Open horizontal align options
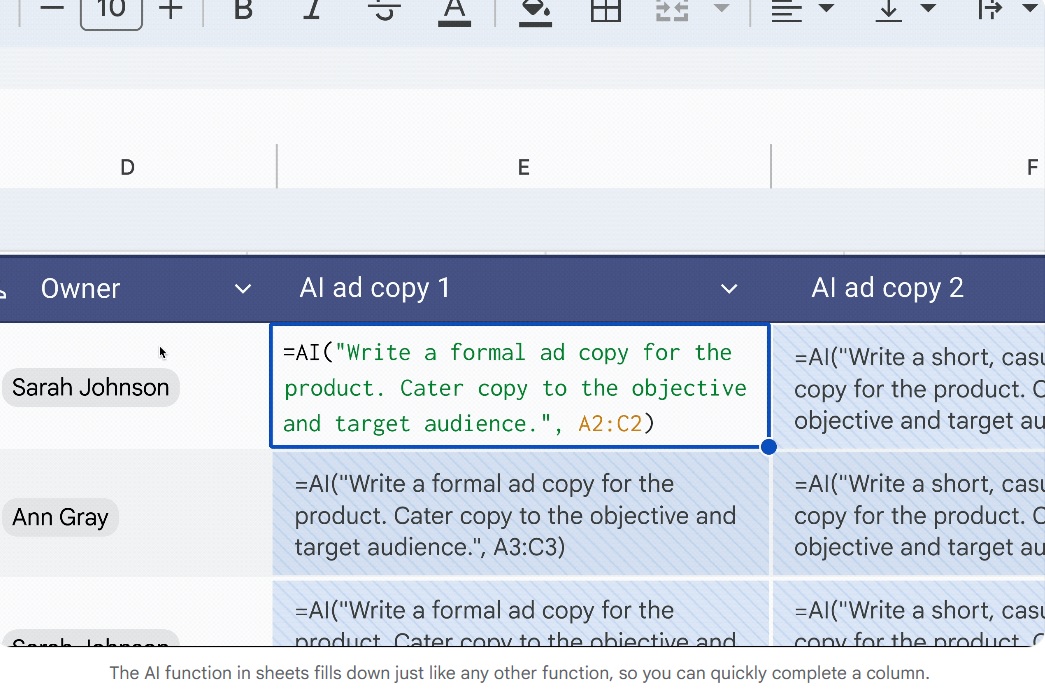This screenshot has height=695, width=1045. (786, 10)
